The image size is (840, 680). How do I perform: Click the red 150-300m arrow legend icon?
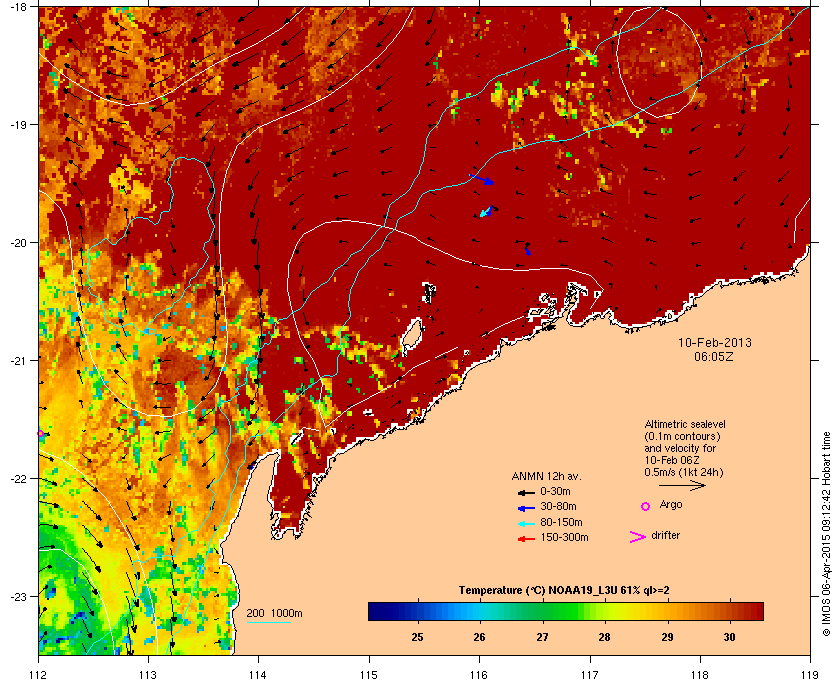coord(526,538)
